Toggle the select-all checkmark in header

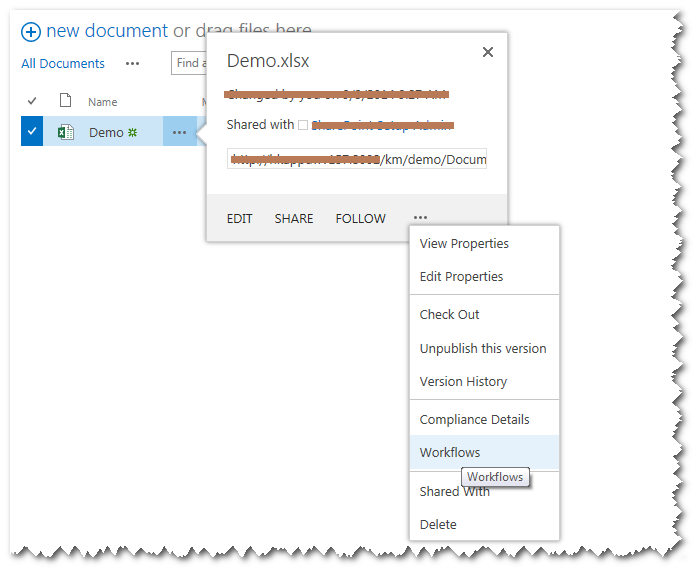tap(32, 101)
